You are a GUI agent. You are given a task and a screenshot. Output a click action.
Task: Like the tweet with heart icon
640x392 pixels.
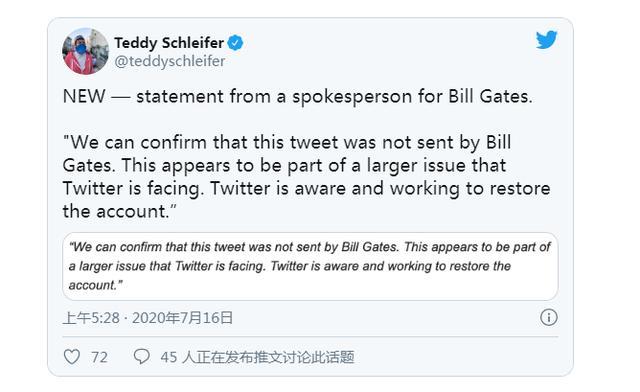coord(72,357)
